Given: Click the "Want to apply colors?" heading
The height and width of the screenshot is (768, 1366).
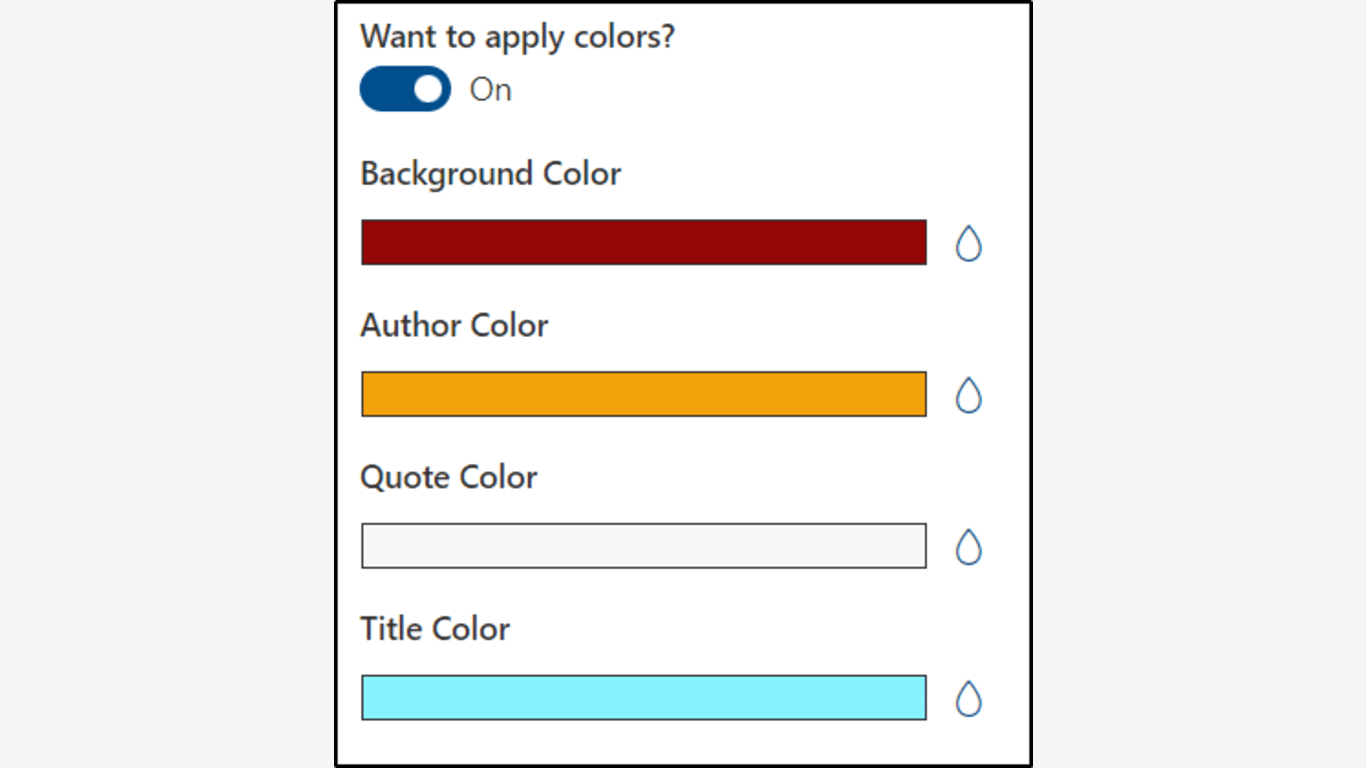Looking at the screenshot, I should (517, 37).
